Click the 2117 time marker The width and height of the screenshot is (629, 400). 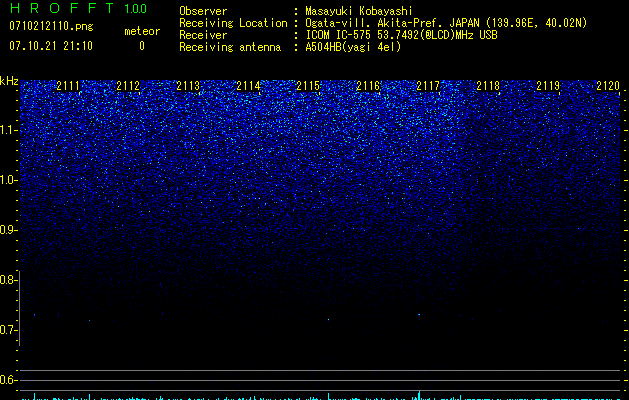[x=428, y=86]
